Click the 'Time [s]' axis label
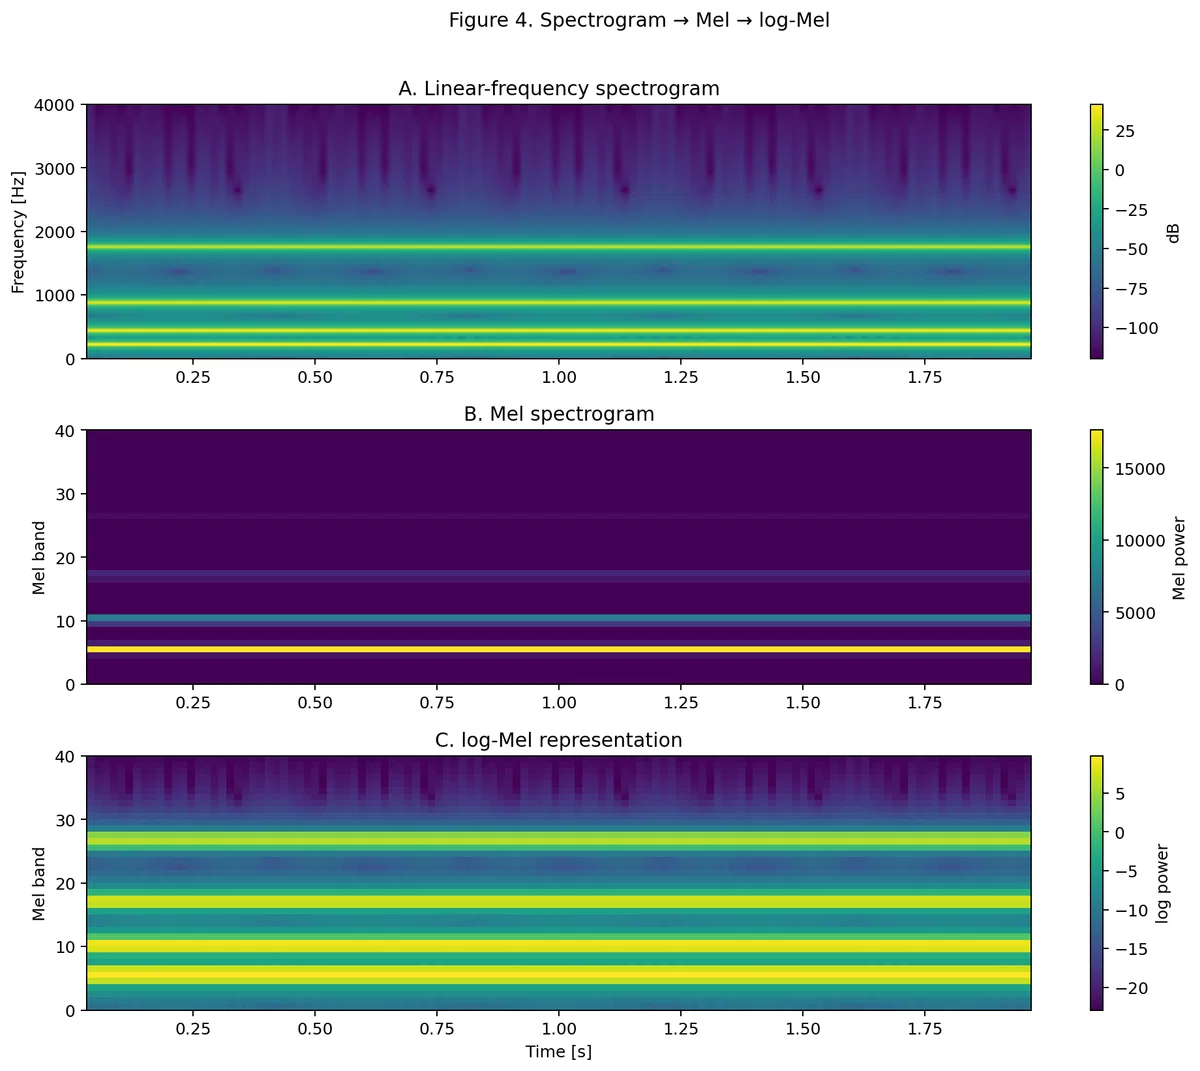The width and height of the screenshot is (1200, 1071). [559, 1051]
